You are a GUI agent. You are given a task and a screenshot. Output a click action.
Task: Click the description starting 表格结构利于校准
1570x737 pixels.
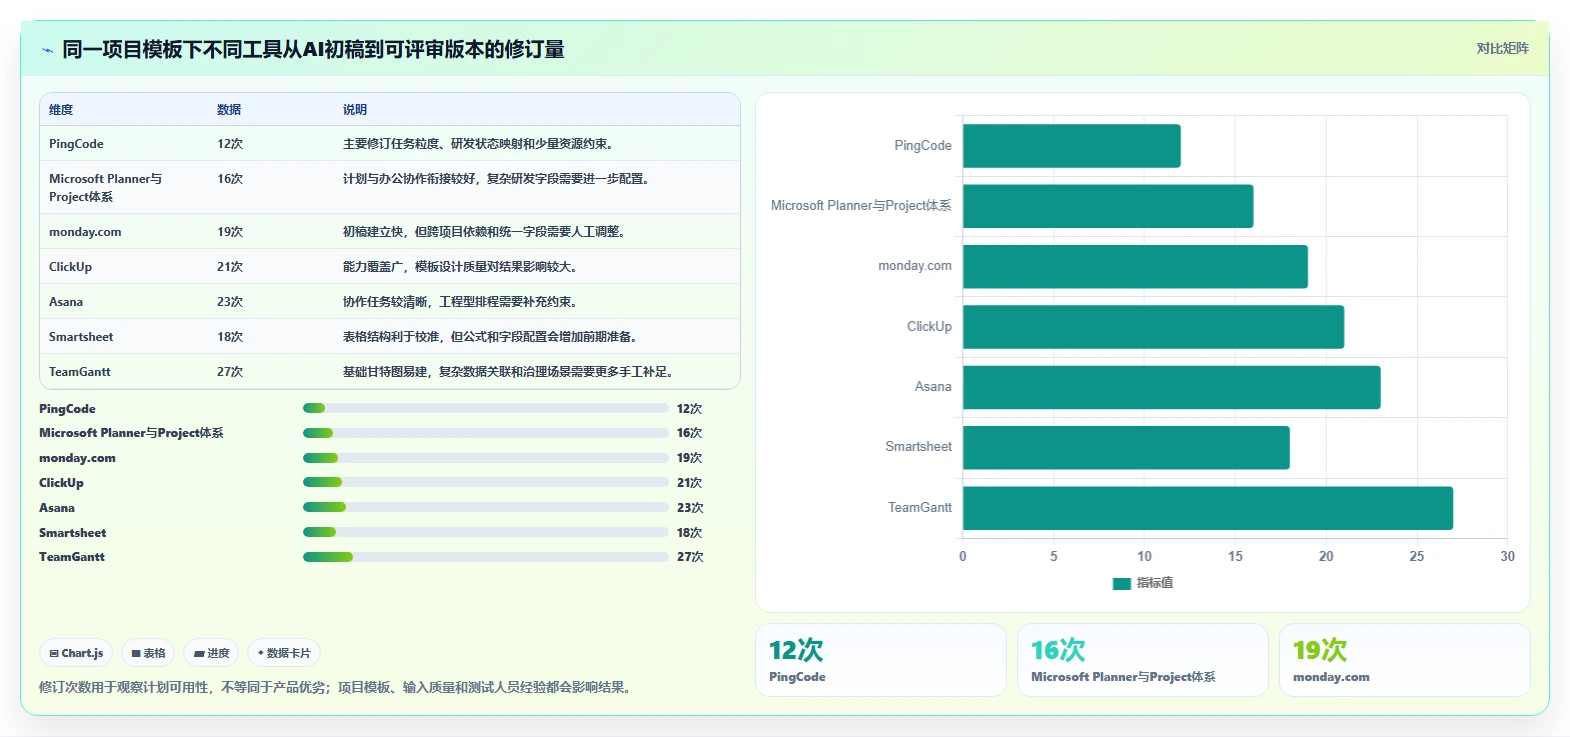point(493,337)
